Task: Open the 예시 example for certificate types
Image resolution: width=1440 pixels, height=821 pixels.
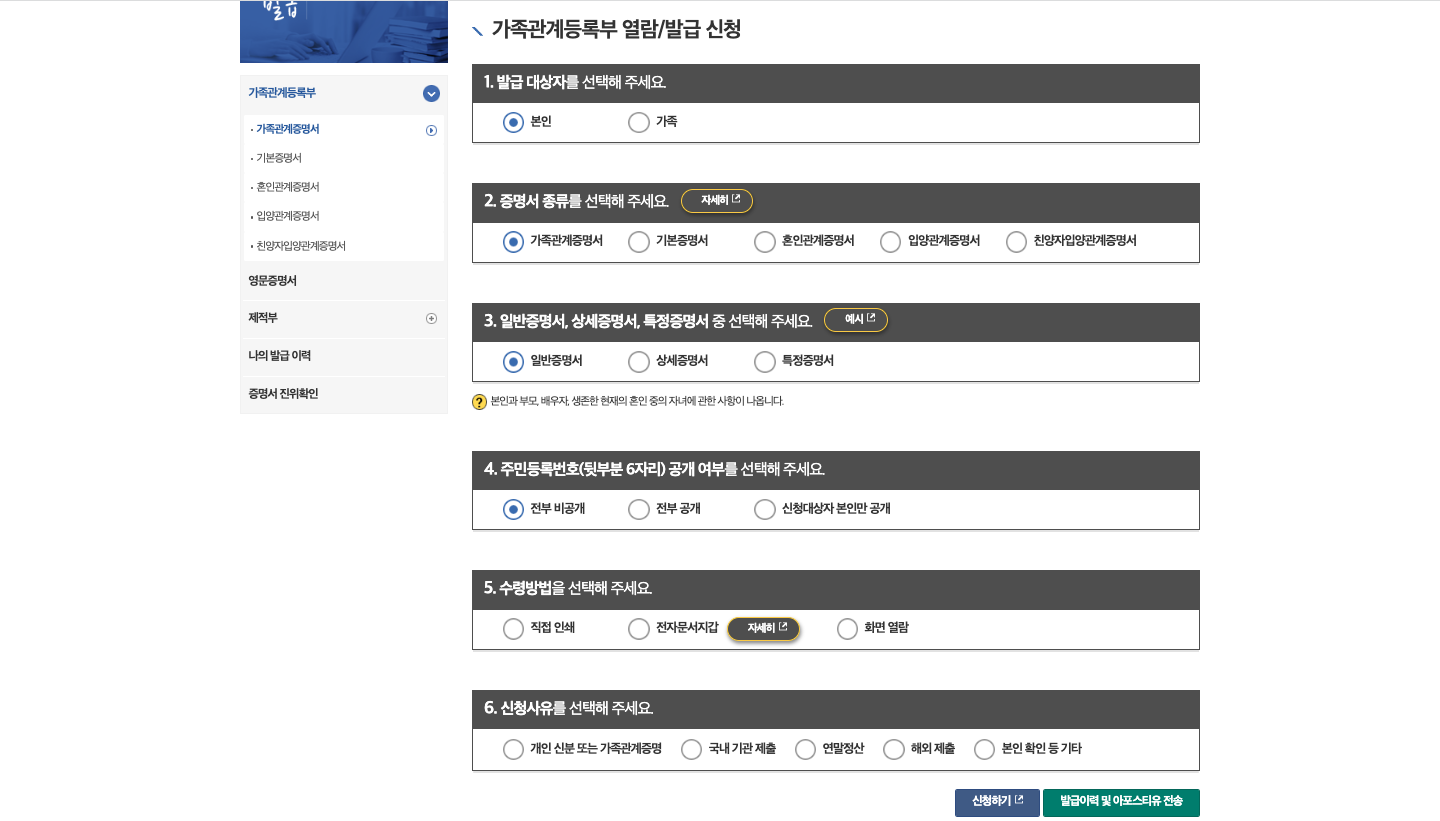Action: click(855, 320)
